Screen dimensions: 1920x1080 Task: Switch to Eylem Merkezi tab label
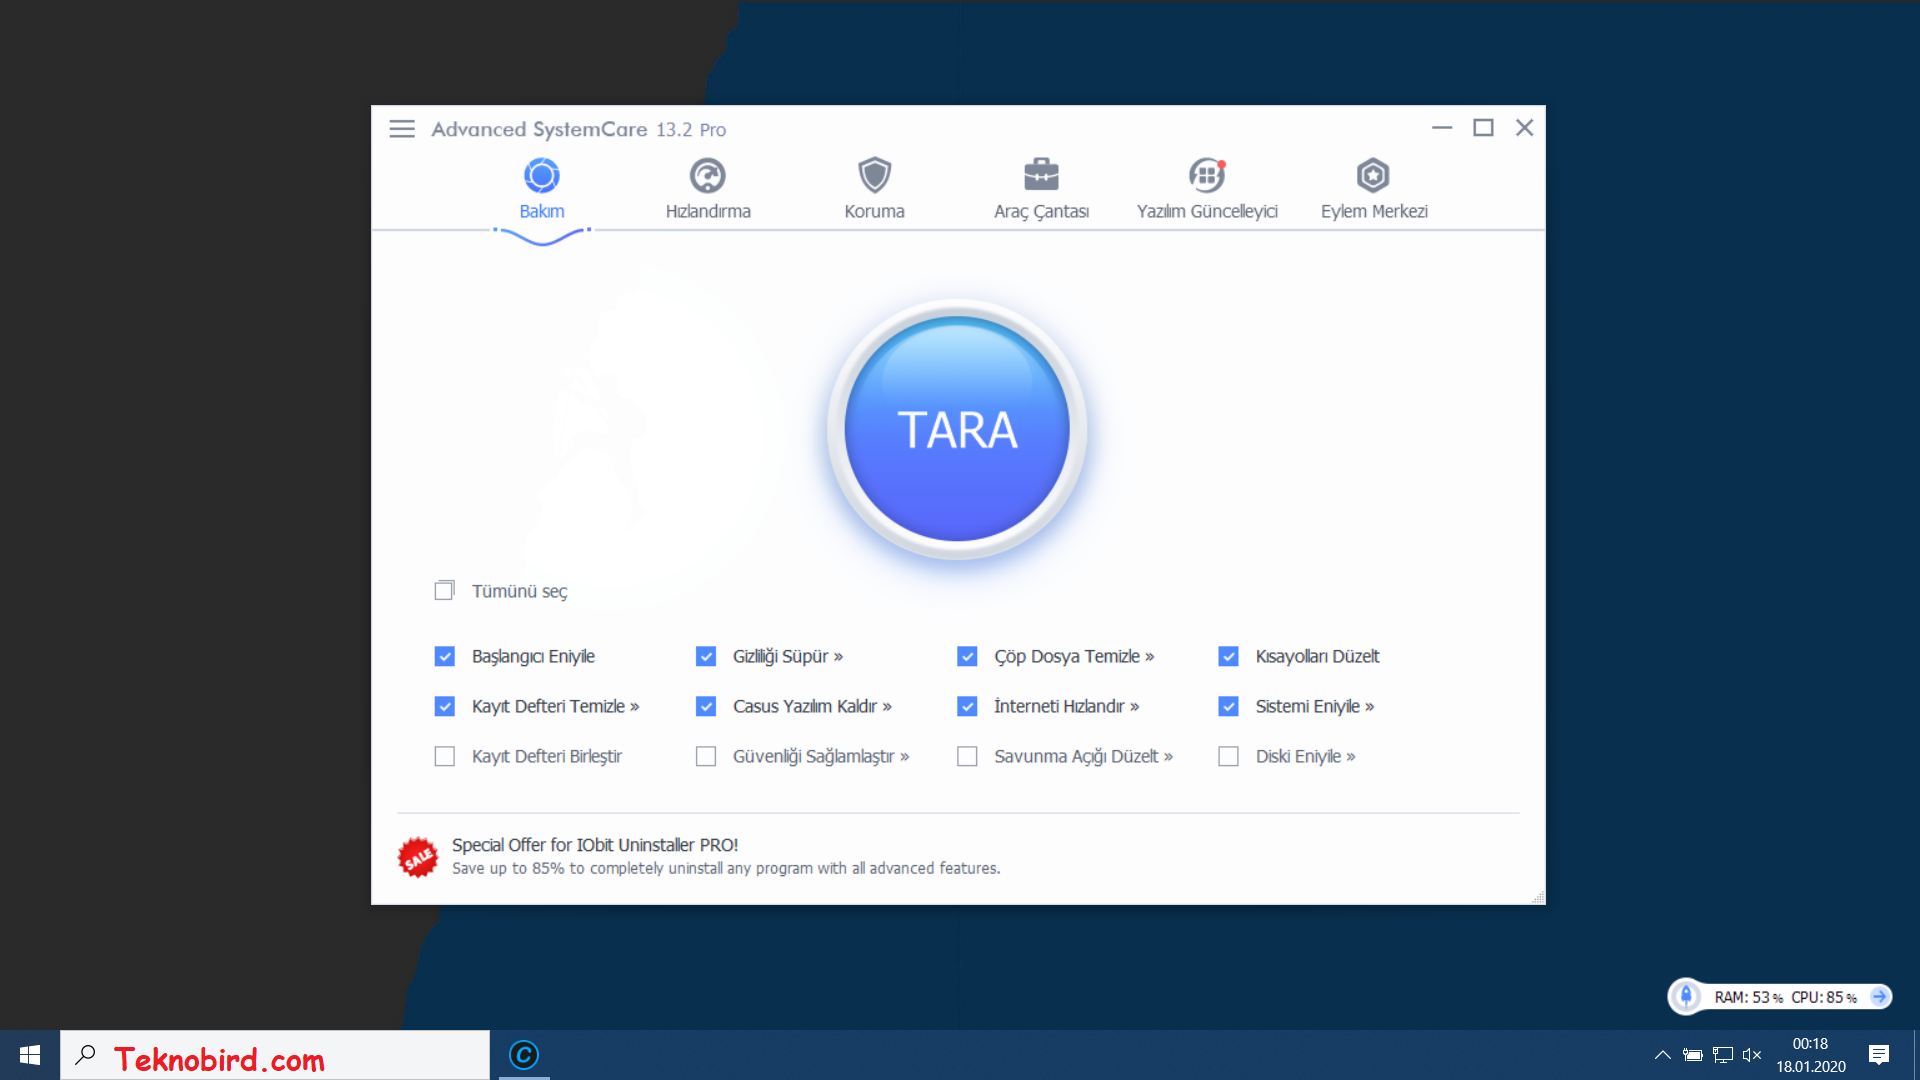point(1374,211)
